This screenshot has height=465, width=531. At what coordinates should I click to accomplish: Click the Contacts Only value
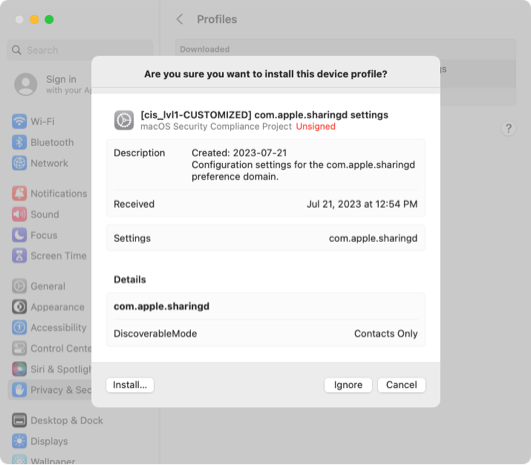click(x=386, y=334)
